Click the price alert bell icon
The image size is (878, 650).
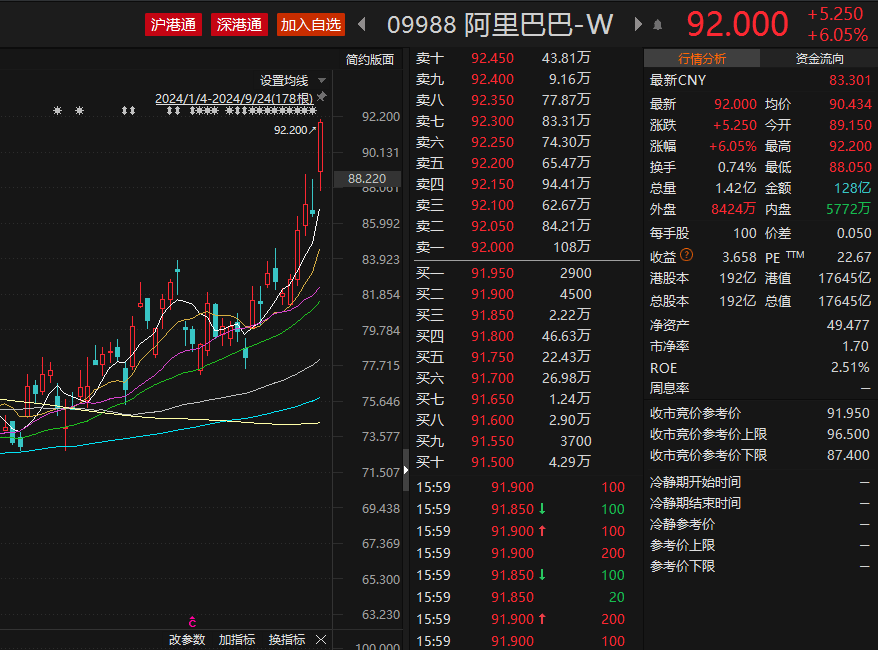[x=657, y=24]
